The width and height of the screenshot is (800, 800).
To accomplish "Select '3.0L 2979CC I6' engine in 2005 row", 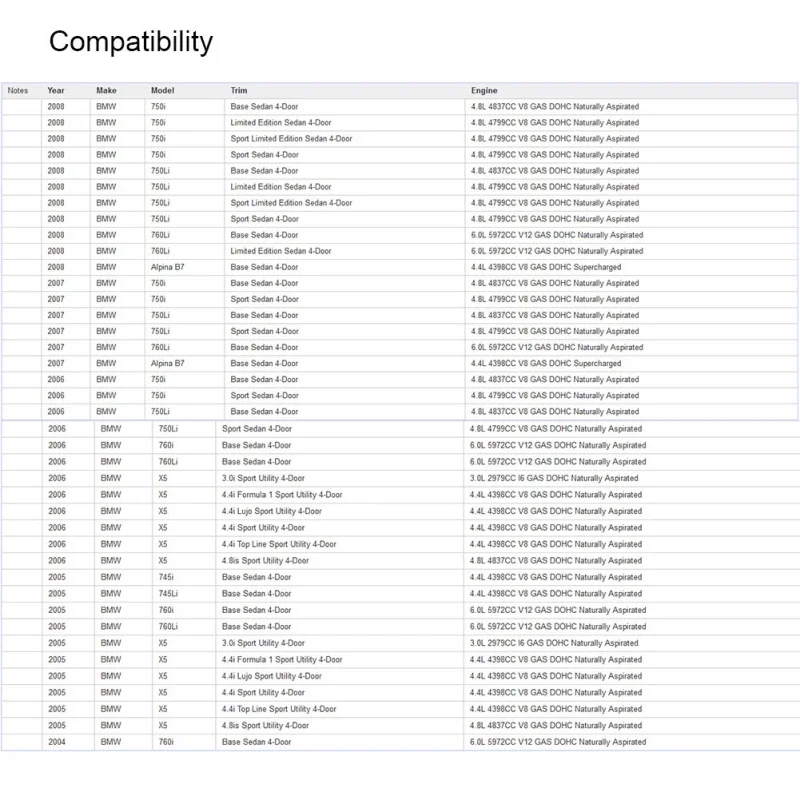I will 554,643.
